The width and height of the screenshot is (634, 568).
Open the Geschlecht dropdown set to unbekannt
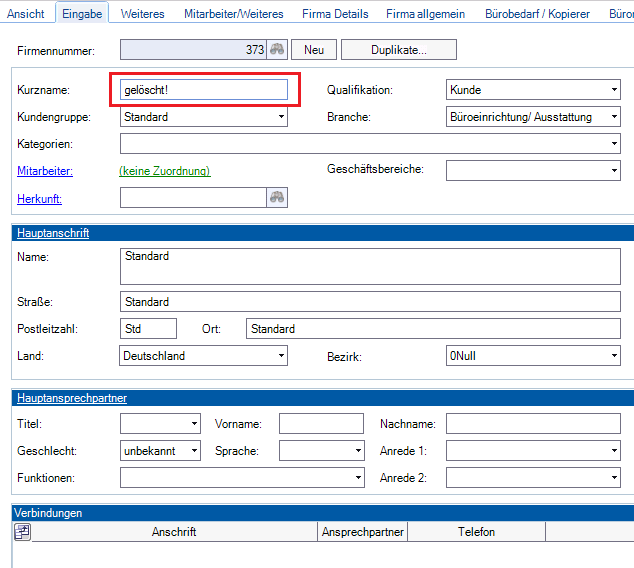coord(193,451)
